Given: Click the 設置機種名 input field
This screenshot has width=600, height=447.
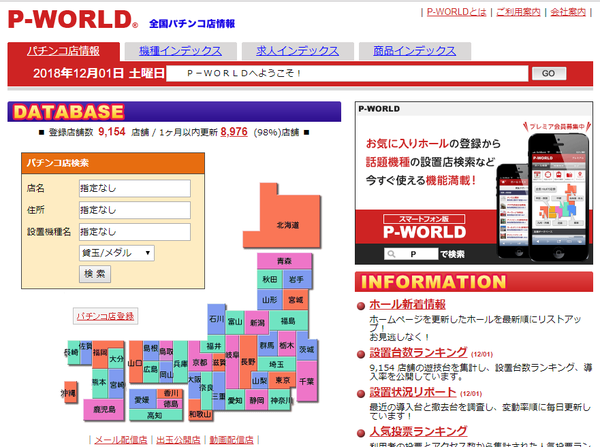Looking at the screenshot, I should (135, 232).
